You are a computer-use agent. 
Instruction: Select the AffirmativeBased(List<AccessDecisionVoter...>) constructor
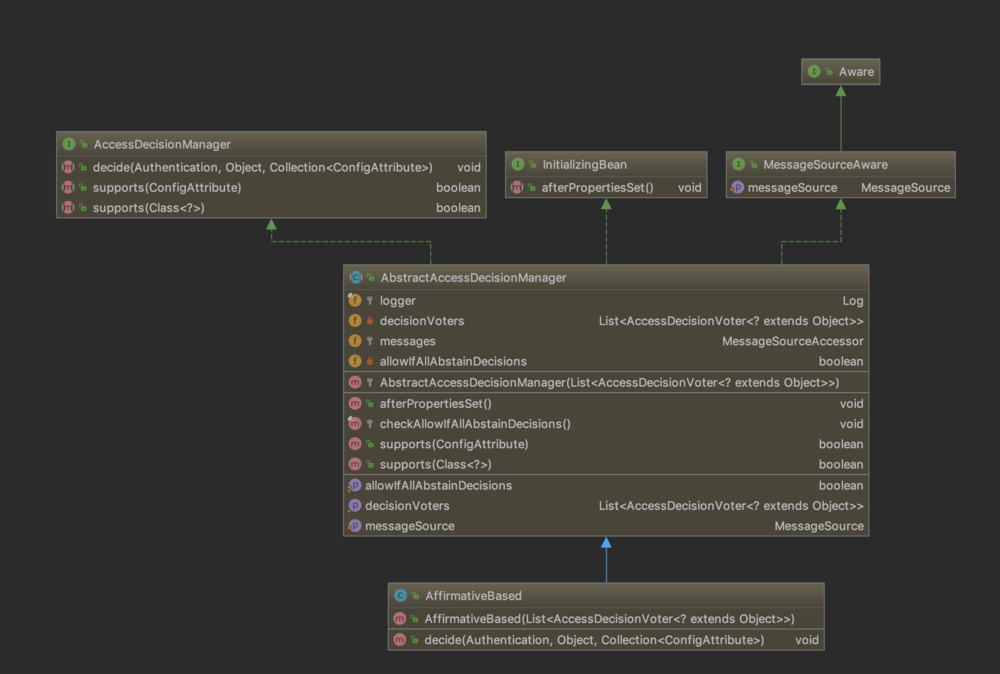609,619
